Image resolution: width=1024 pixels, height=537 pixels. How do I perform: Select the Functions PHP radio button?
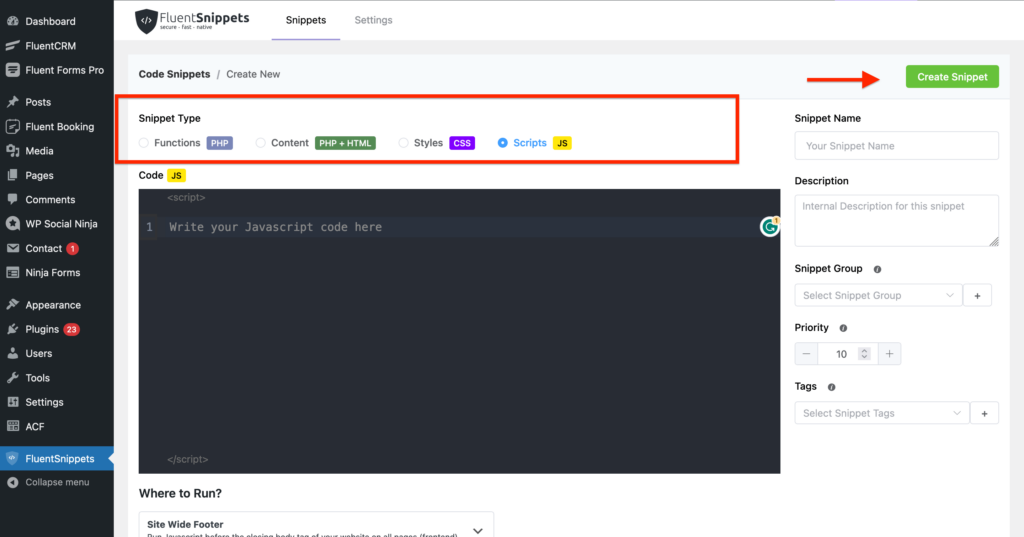(144, 142)
